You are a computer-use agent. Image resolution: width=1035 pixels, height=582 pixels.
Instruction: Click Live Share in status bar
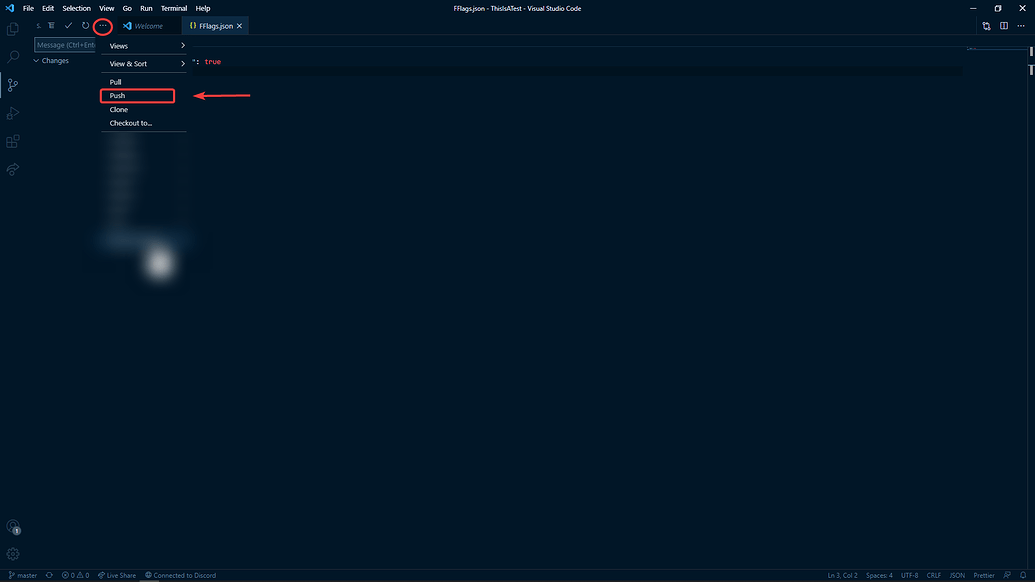[x=117, y=575]
